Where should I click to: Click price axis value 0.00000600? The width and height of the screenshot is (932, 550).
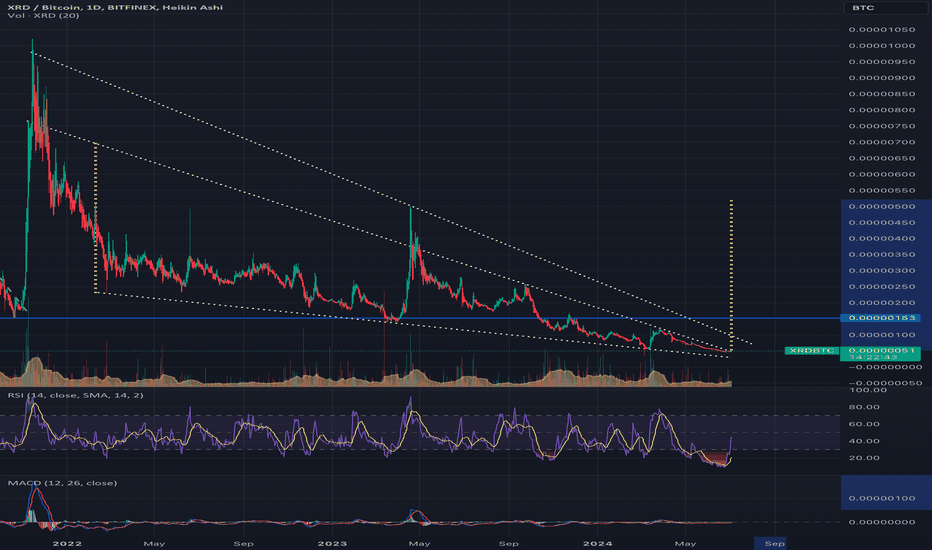[881, 174]
